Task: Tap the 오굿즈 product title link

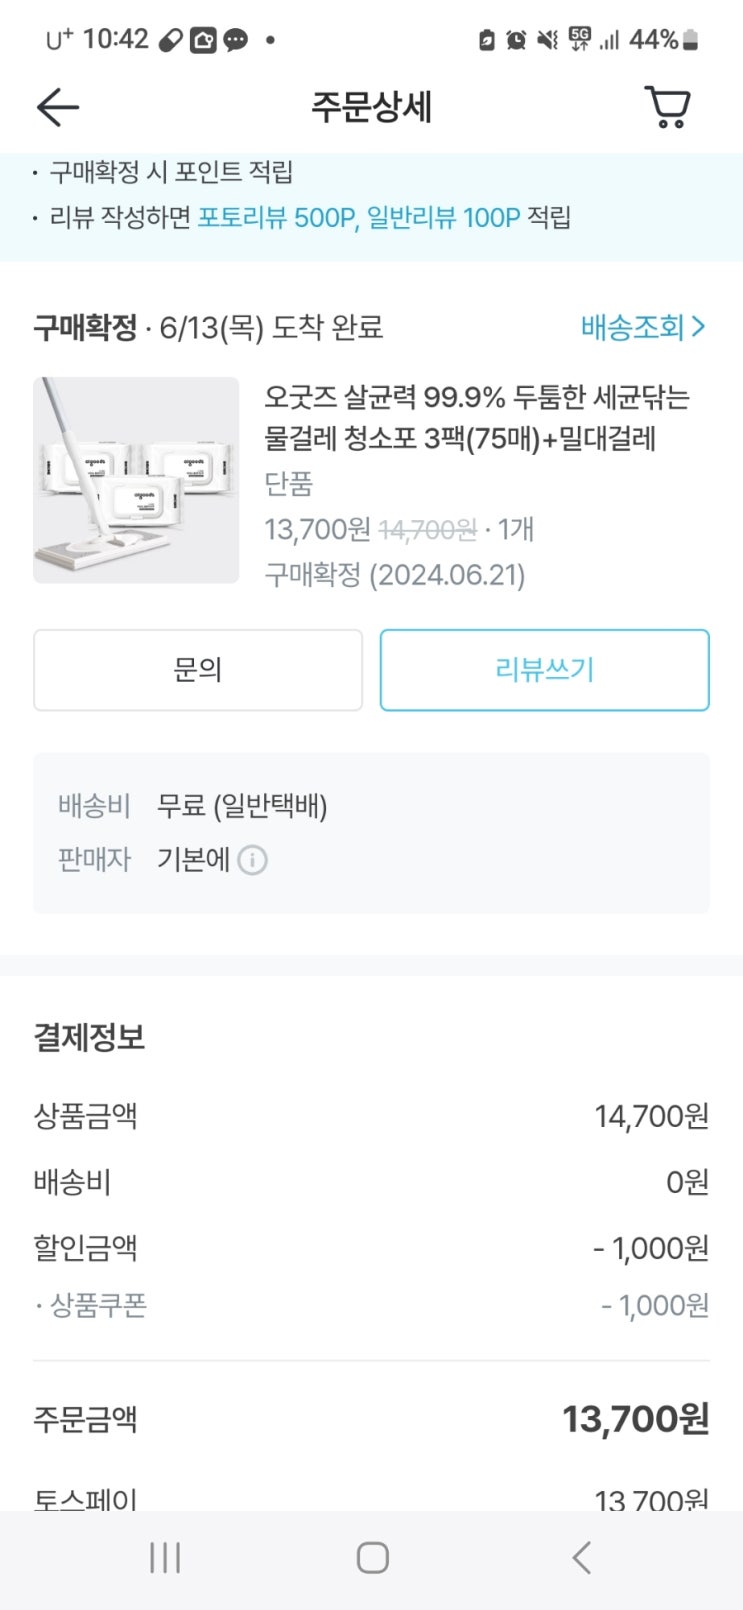Action: pyautogui.click(x=476, y=417)
